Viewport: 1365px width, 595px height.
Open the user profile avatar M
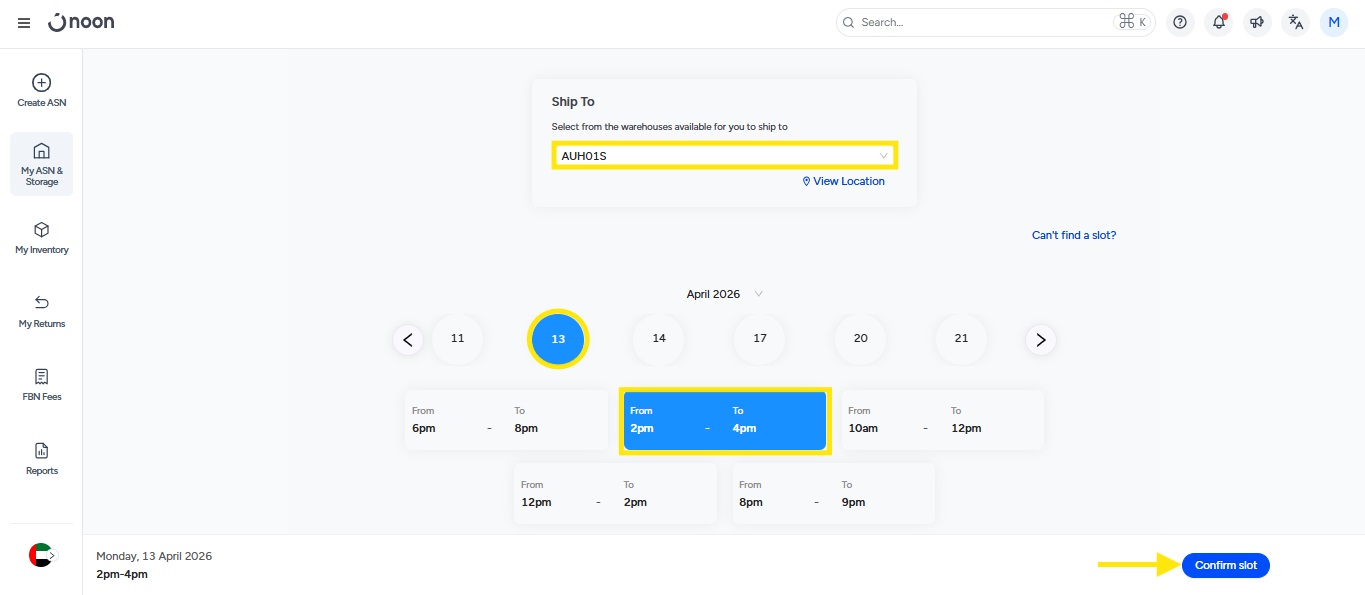[1334, 22]
